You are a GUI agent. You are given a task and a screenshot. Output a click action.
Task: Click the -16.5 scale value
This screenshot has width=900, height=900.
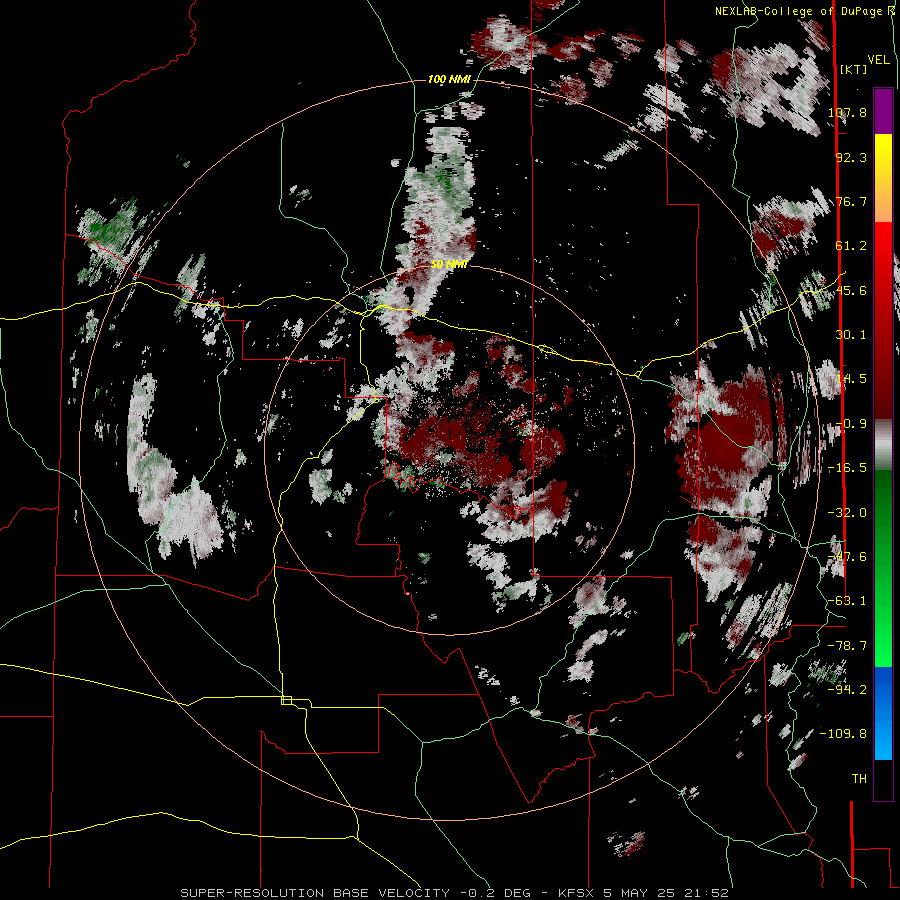pos(848,468)
